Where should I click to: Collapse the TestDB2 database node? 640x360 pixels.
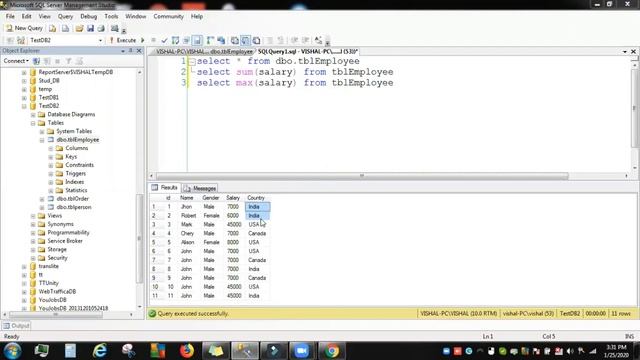point(24,106)
